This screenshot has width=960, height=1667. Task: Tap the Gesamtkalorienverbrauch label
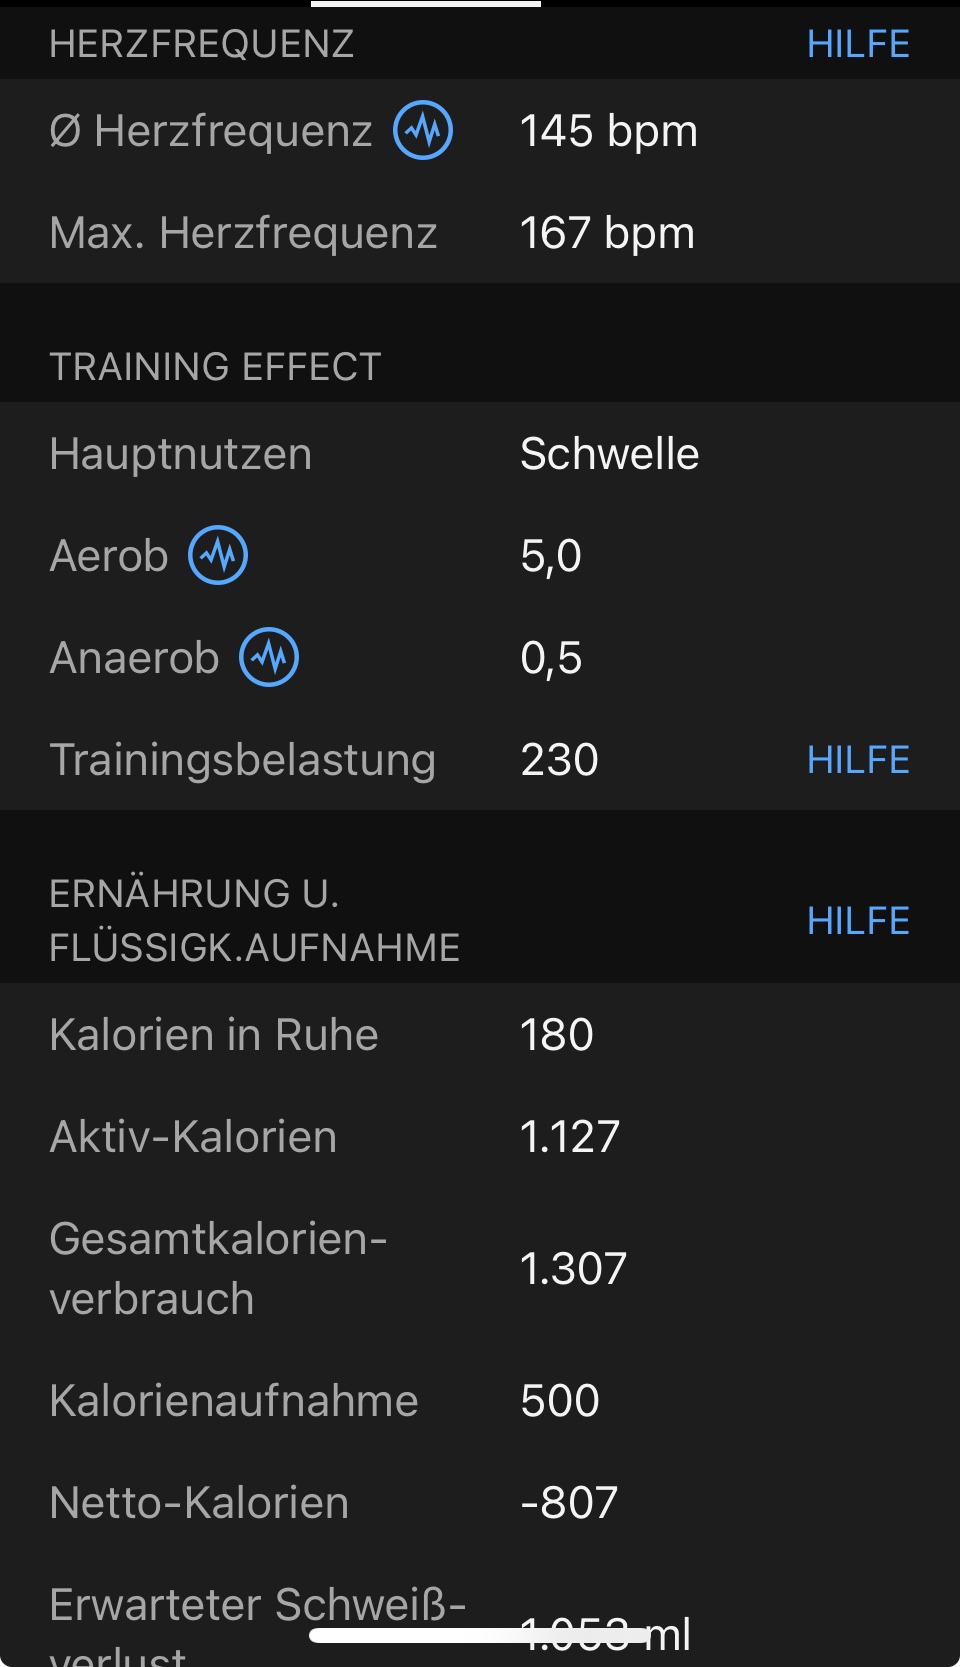218,1268
